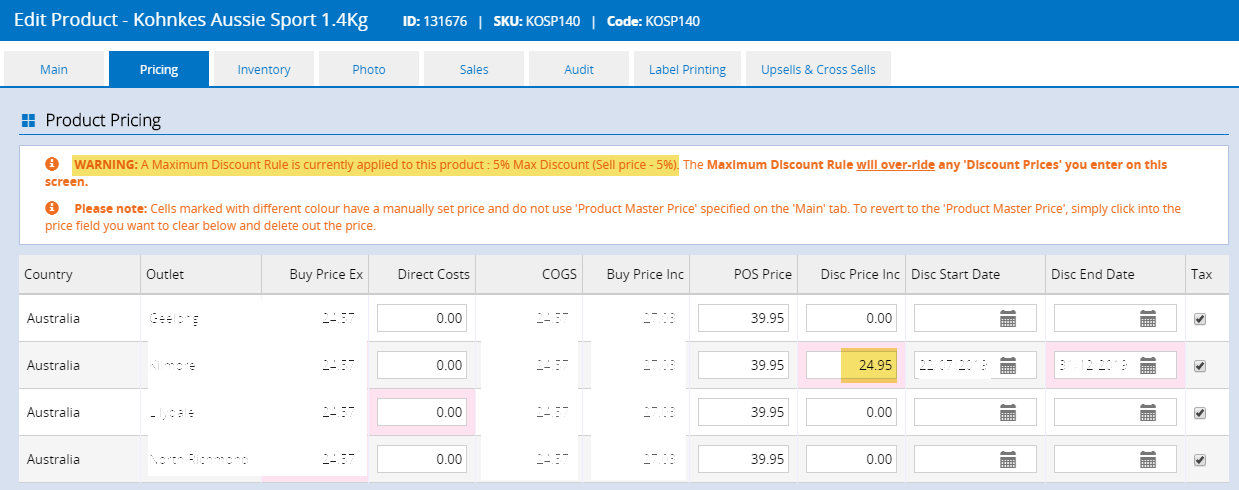Open Disc End Date calendar for Geelong row
The image size is (1239, 490).
(1148, 319)
